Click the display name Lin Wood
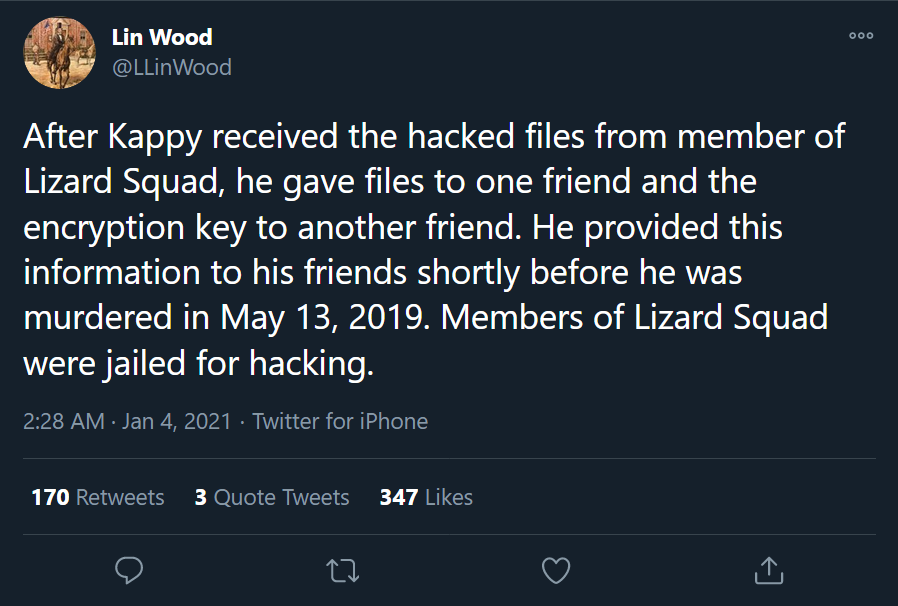Image resolution: width=898 pixels, height=606 pixels. point(162,37)
